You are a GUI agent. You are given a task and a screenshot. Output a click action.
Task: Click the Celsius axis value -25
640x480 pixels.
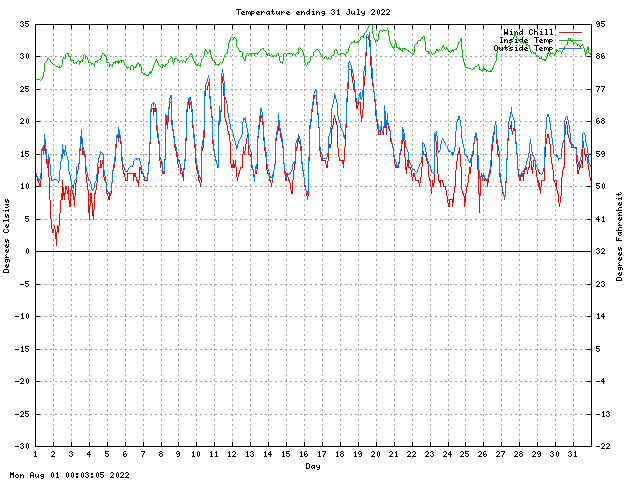(22, 414)
